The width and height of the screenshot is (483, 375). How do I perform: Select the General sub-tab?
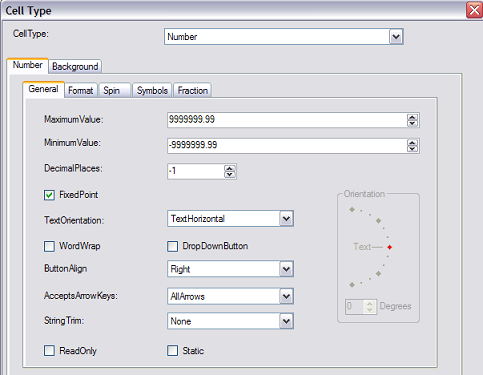tap(43, 89)
